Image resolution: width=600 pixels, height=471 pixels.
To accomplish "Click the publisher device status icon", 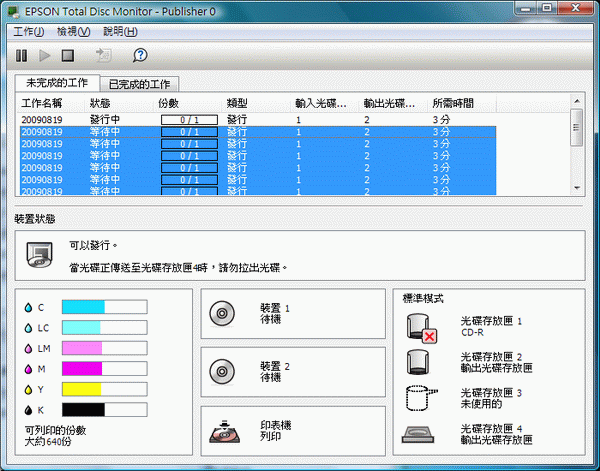I will [x=39, y=254].
